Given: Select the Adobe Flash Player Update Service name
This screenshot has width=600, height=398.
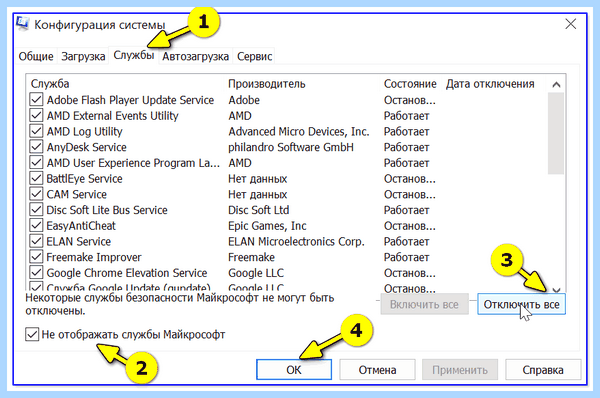Looking at the screenshot, I should pyautogui.click(x=130, y=100).
